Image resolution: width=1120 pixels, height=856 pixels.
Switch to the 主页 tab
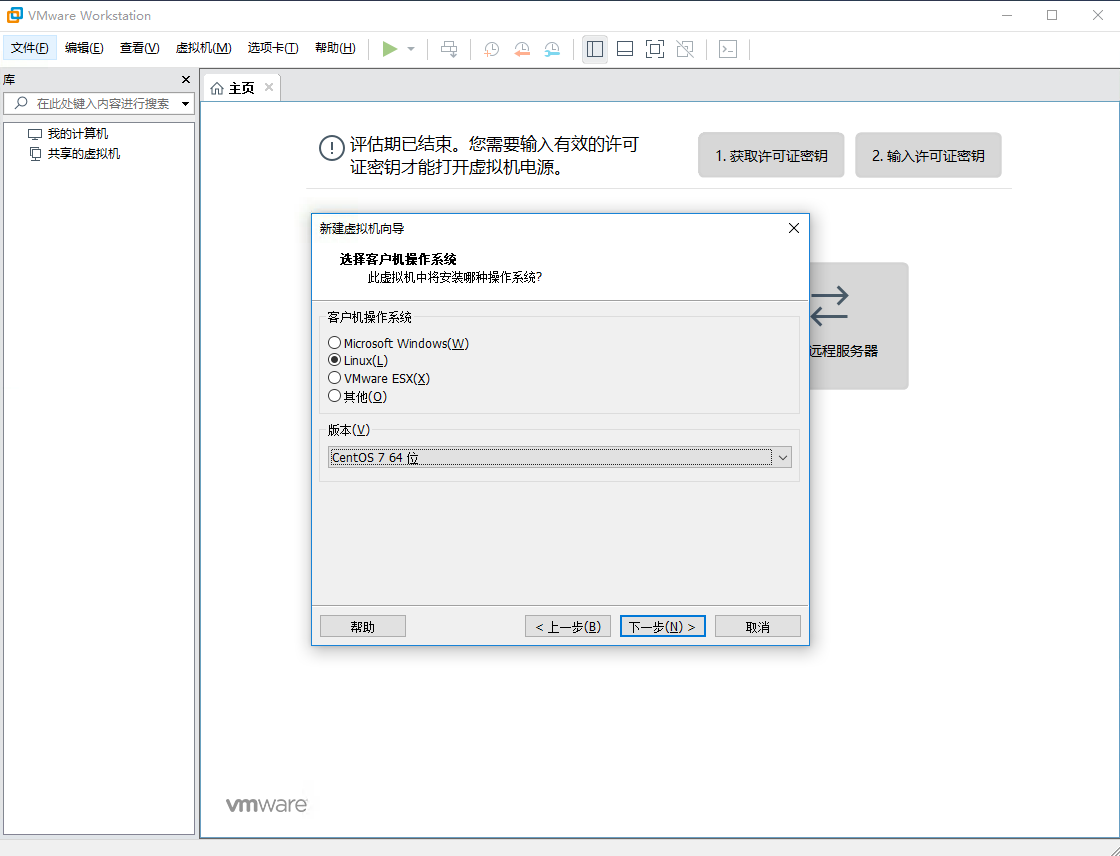coord(241,88)
